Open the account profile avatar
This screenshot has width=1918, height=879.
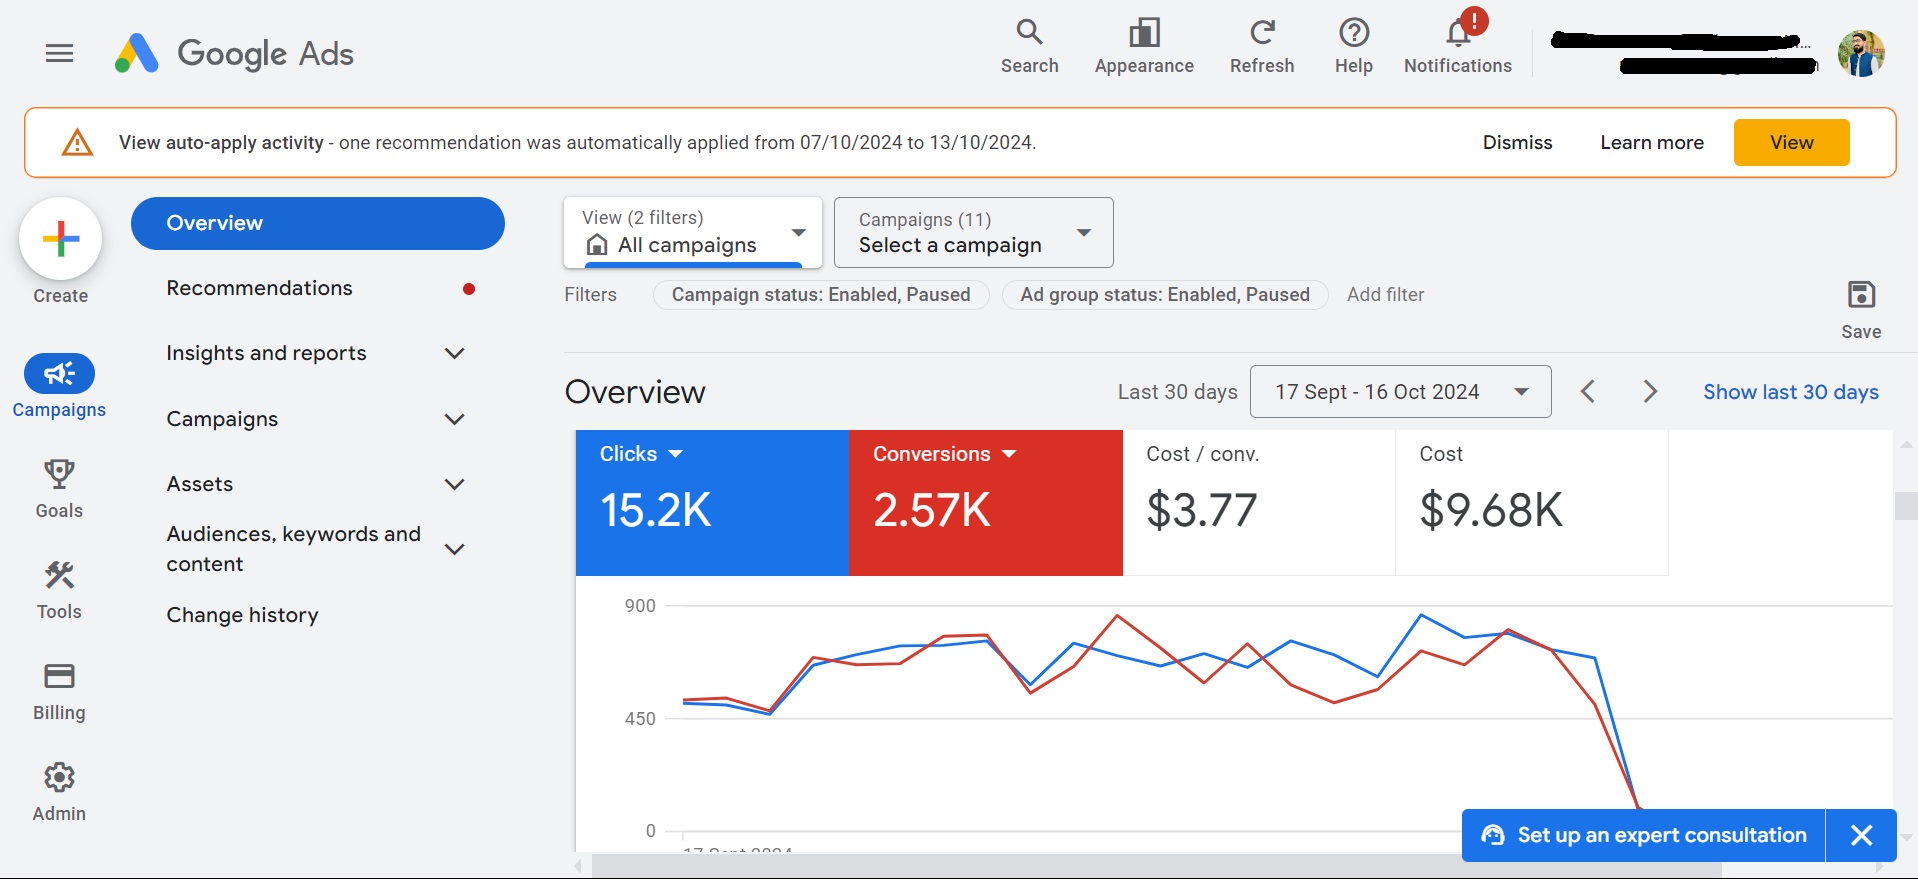click(1860, 53)
